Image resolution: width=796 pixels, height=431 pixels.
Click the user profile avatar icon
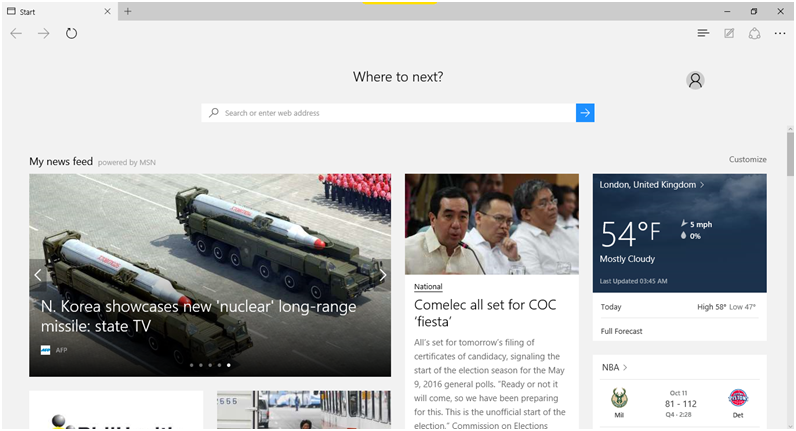[695, 81]
